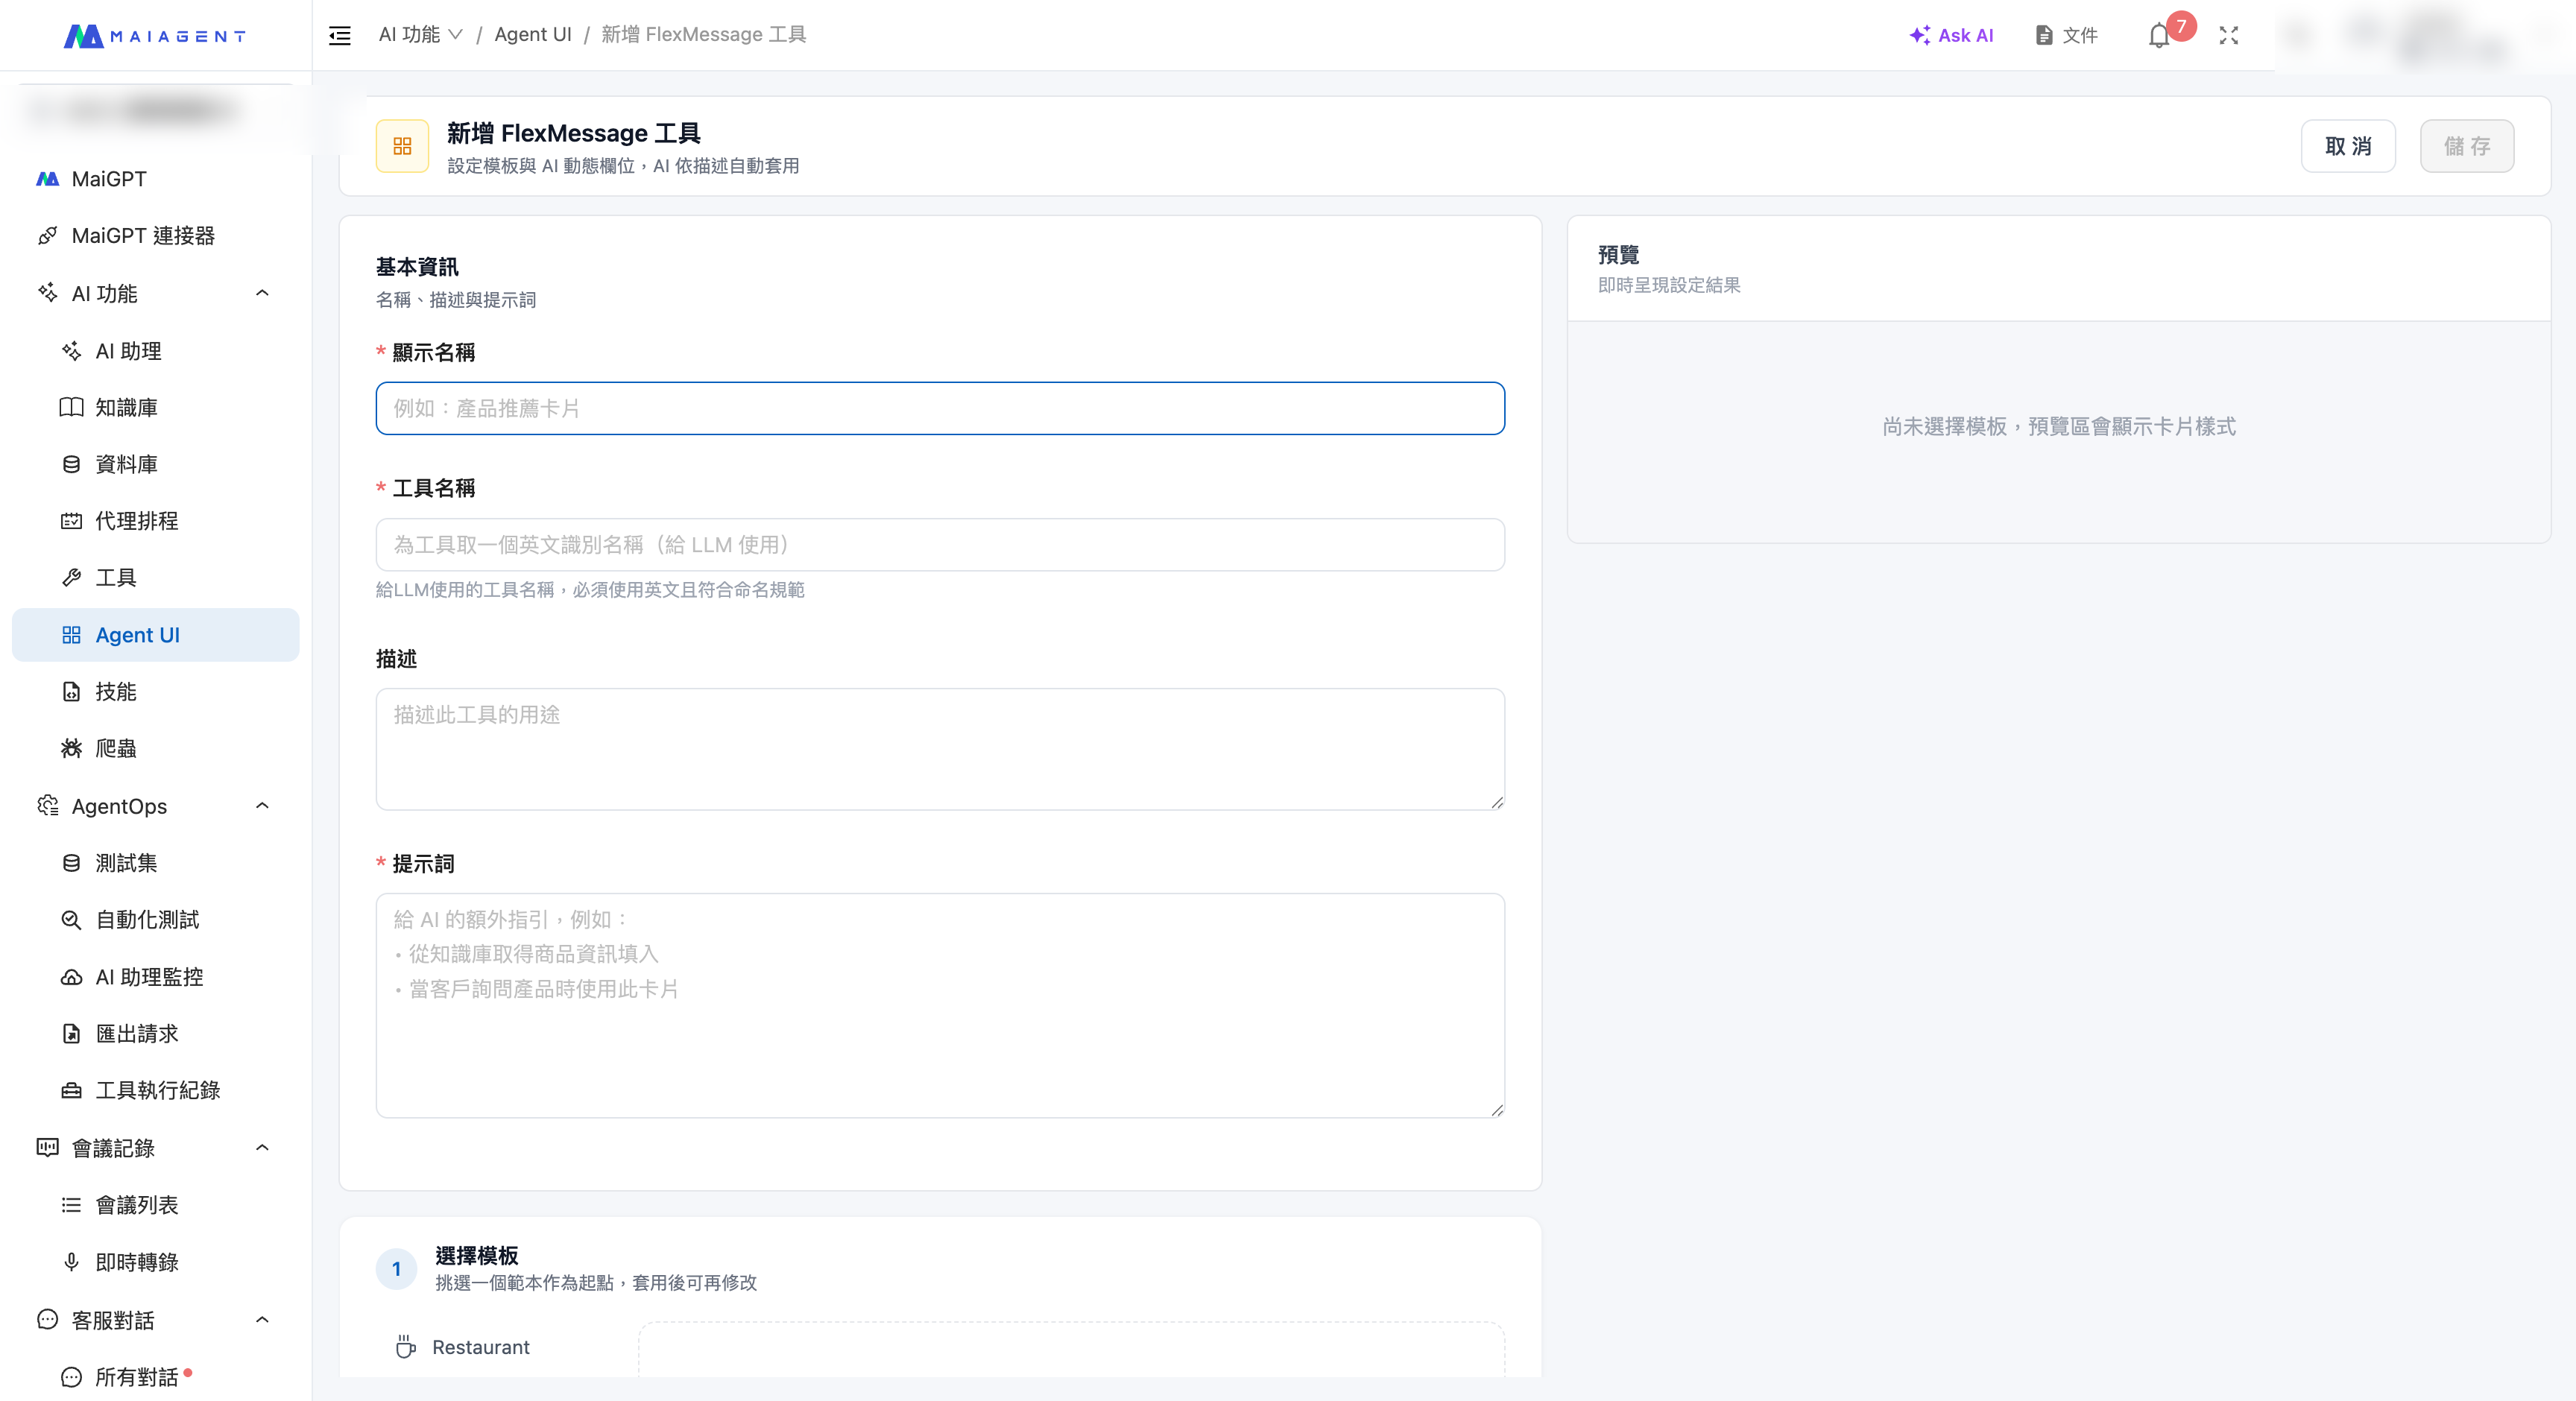Open the 資料庫 database page
Image resolution: width=2576 pixels, height=1401 pixels.
click(155, 464)
